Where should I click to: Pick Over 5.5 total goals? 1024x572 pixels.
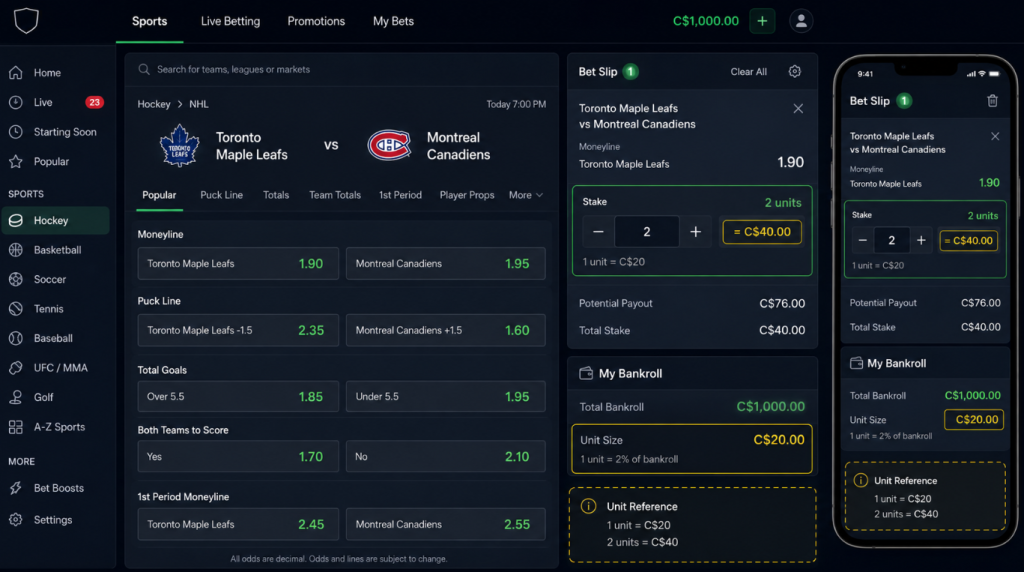(x=238, y=396)
